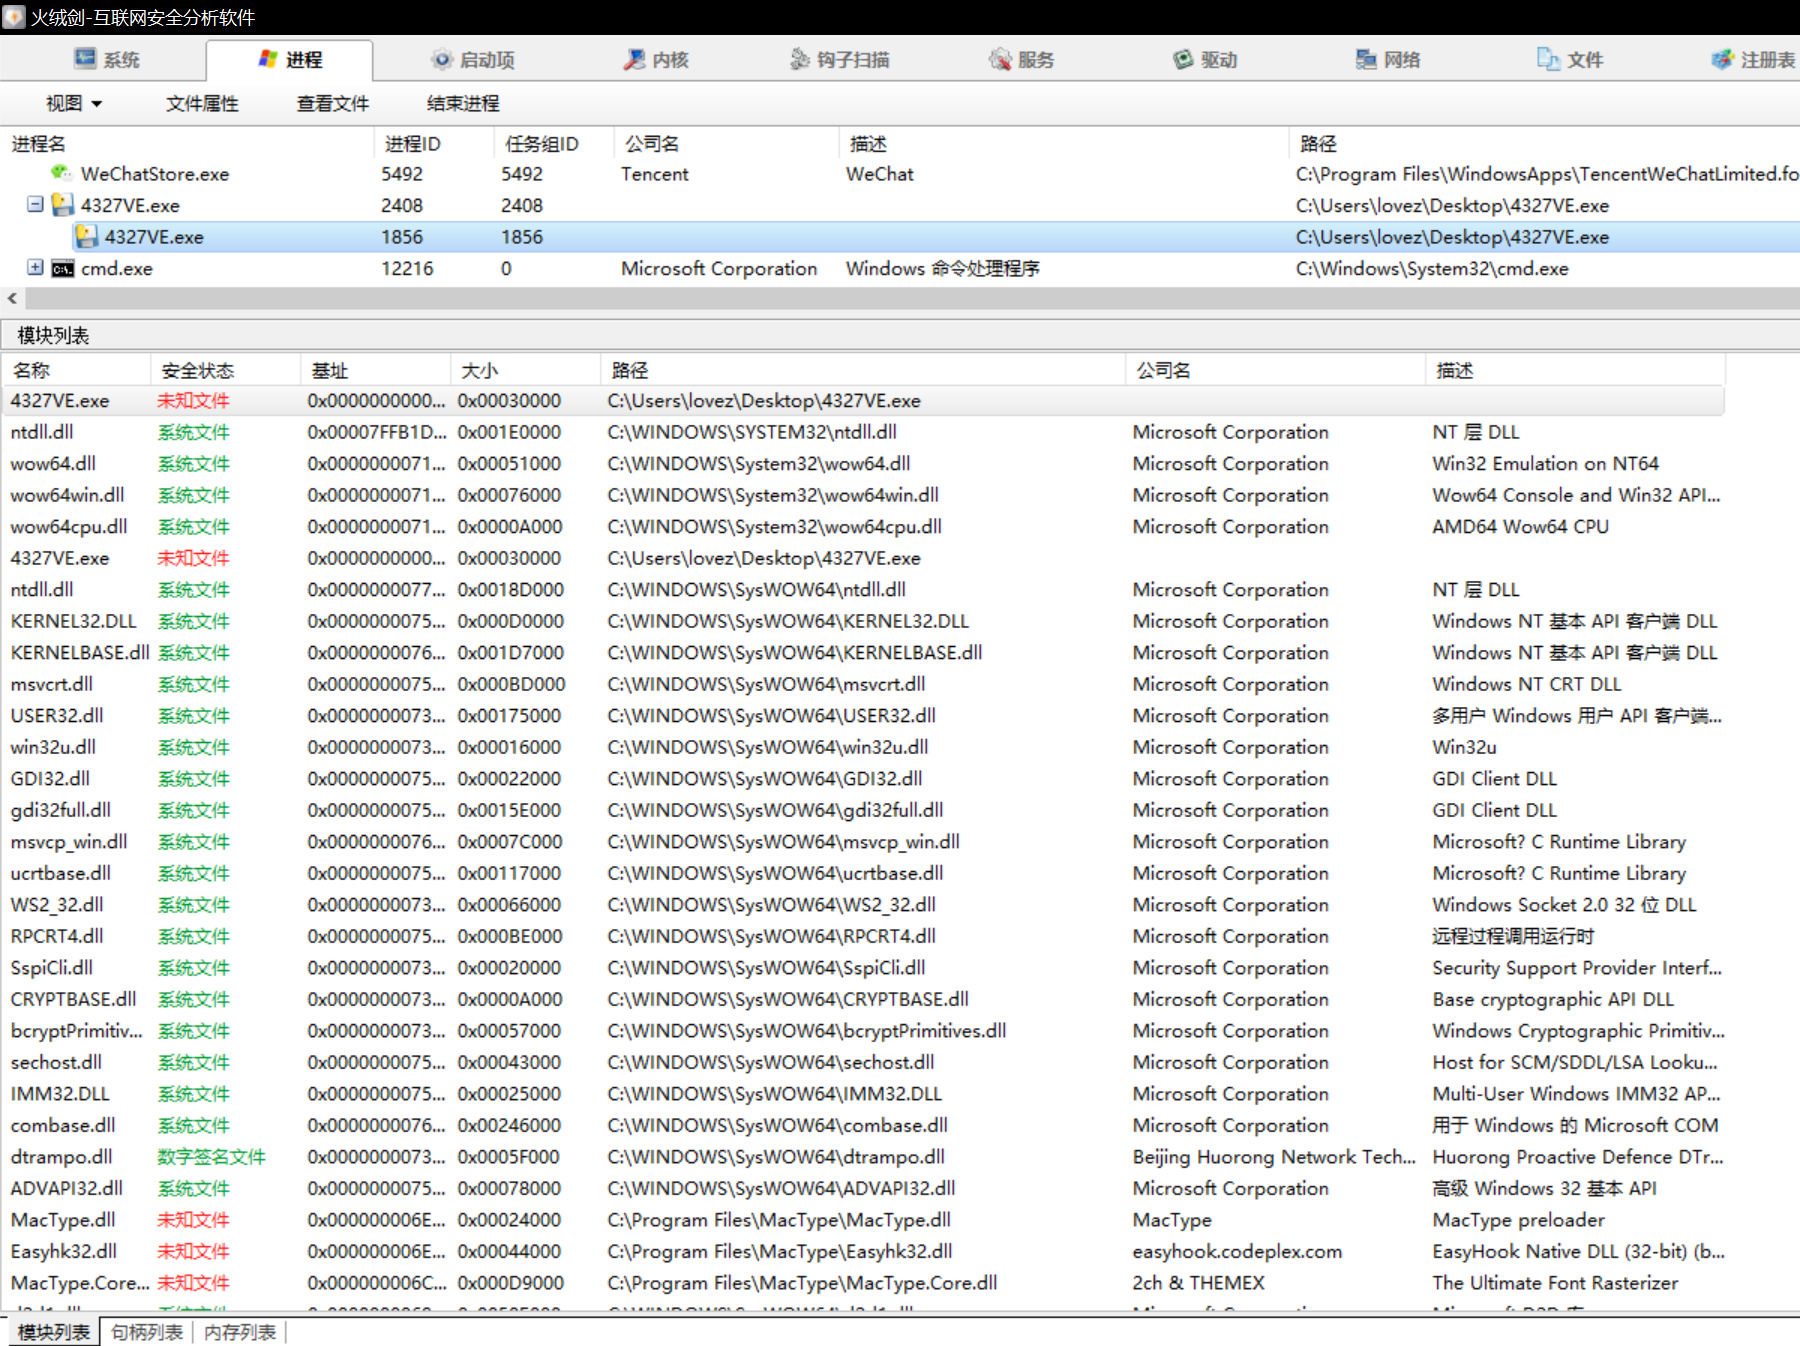Click the cmd.exe process icon
Viewport: 1800px width, 1346px height.
pyautogui.click(x=63, y=269)
